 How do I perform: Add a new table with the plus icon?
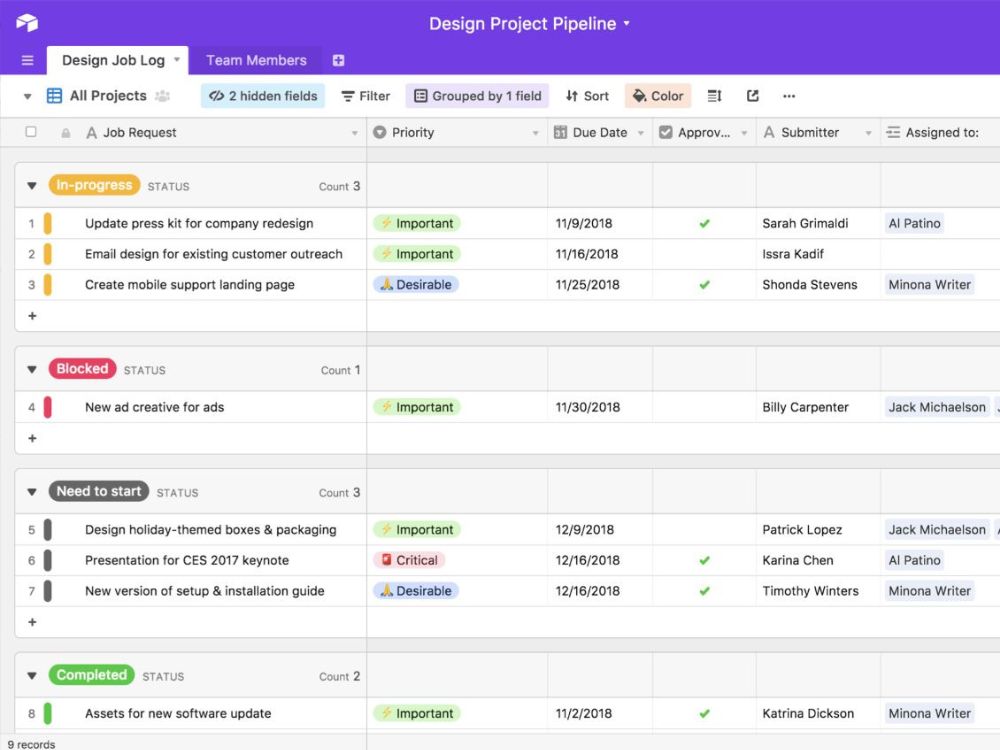pyautogui.click(x=338, y=60)
